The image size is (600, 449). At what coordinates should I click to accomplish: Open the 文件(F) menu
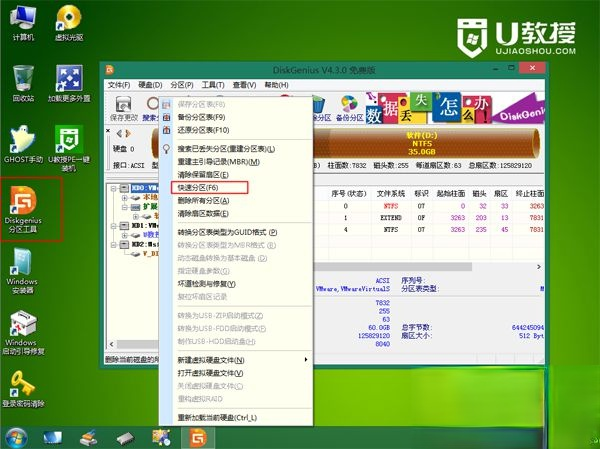pos(119,85)
